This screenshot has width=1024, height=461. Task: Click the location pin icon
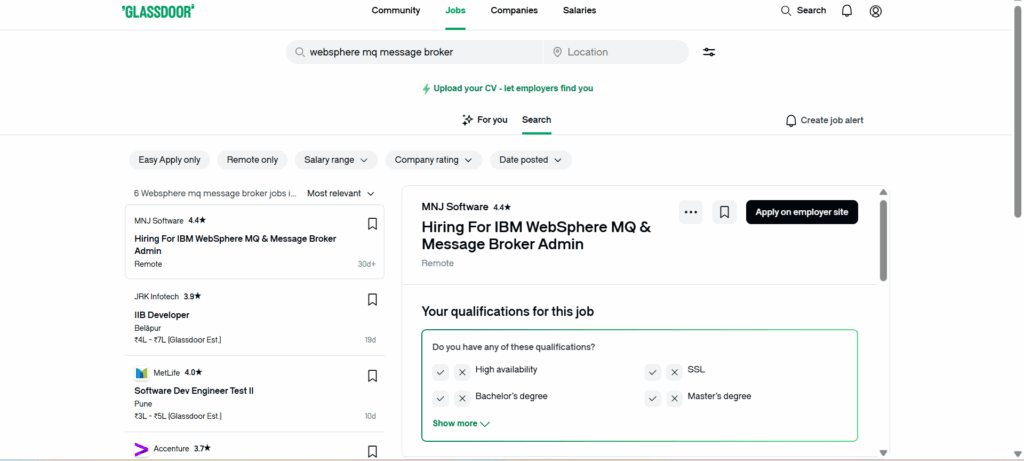click(557, 52)
